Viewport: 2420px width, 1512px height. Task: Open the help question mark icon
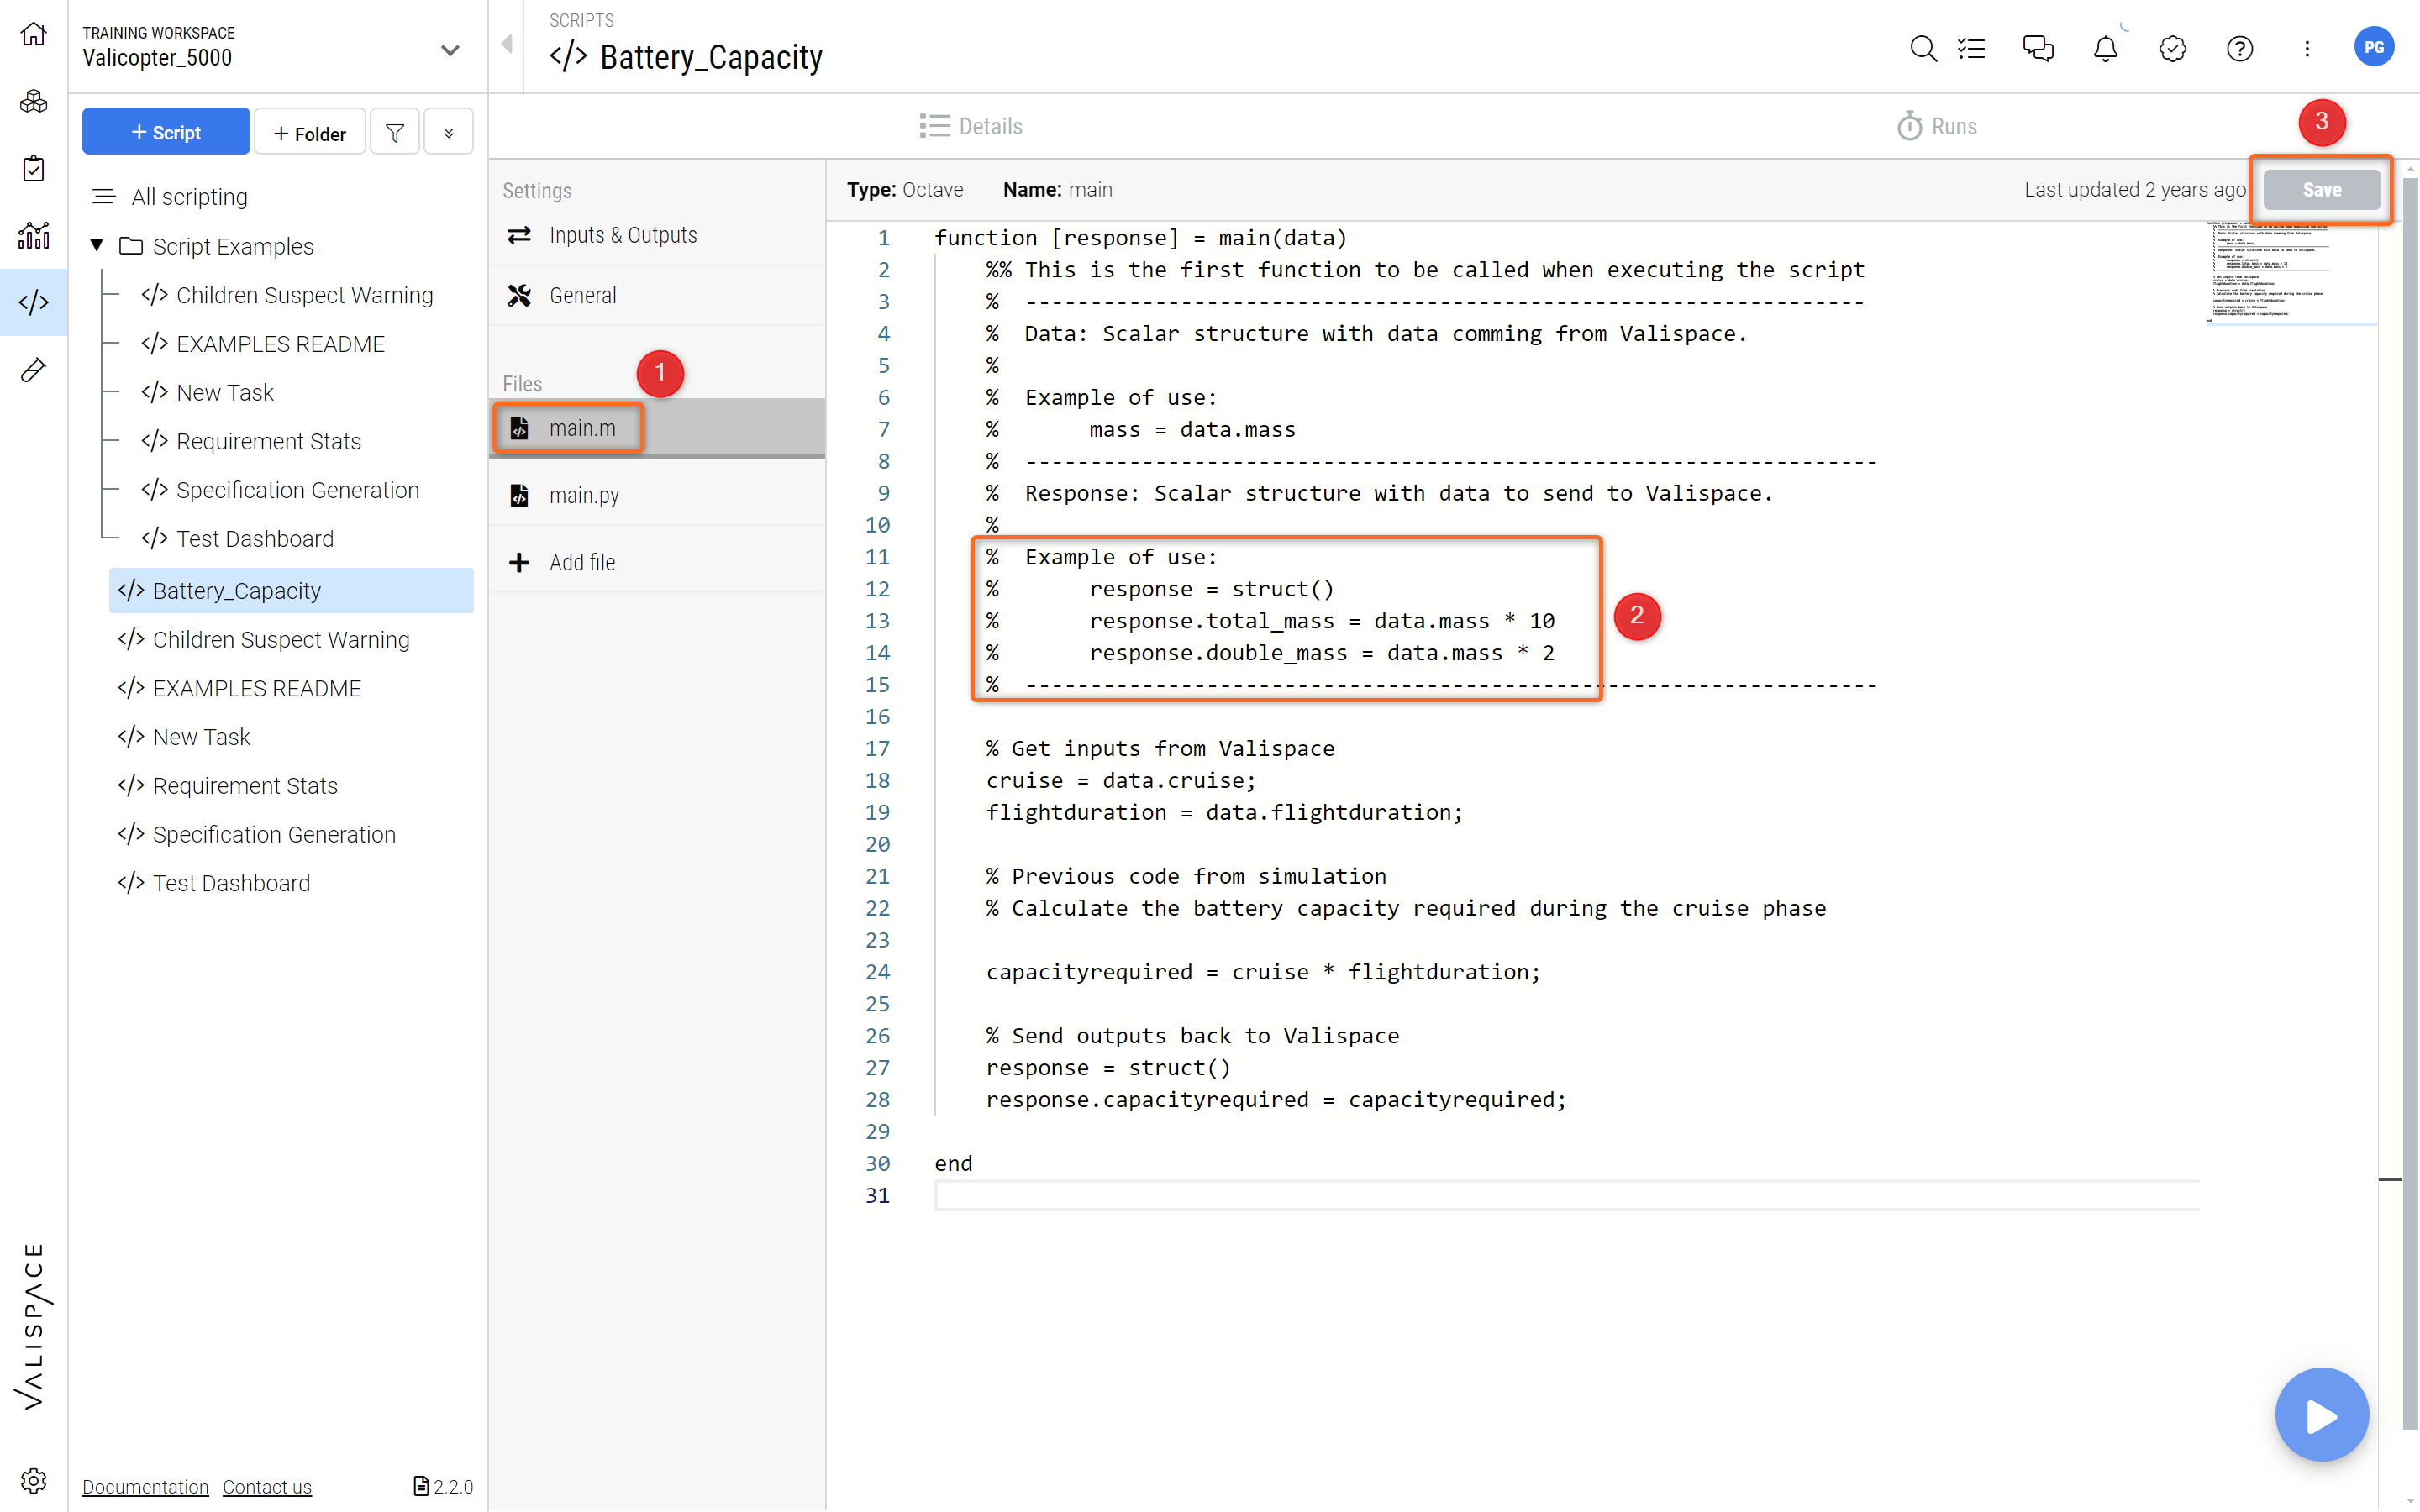click(2240, 48)
